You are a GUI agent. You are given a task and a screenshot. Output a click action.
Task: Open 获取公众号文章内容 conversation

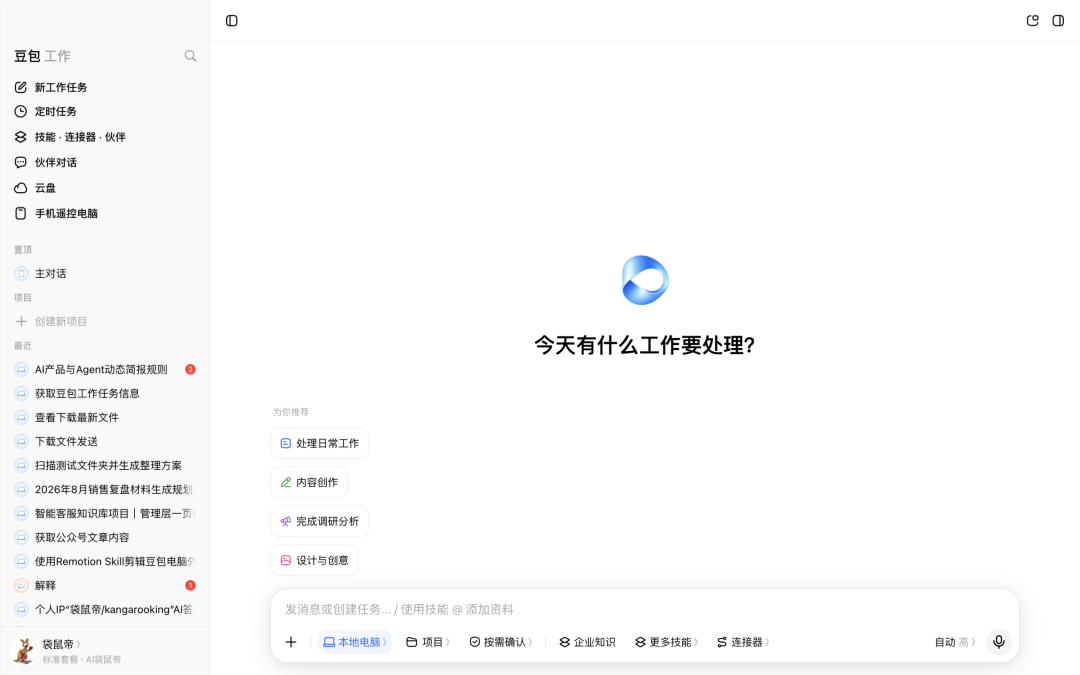coord(105,537)
